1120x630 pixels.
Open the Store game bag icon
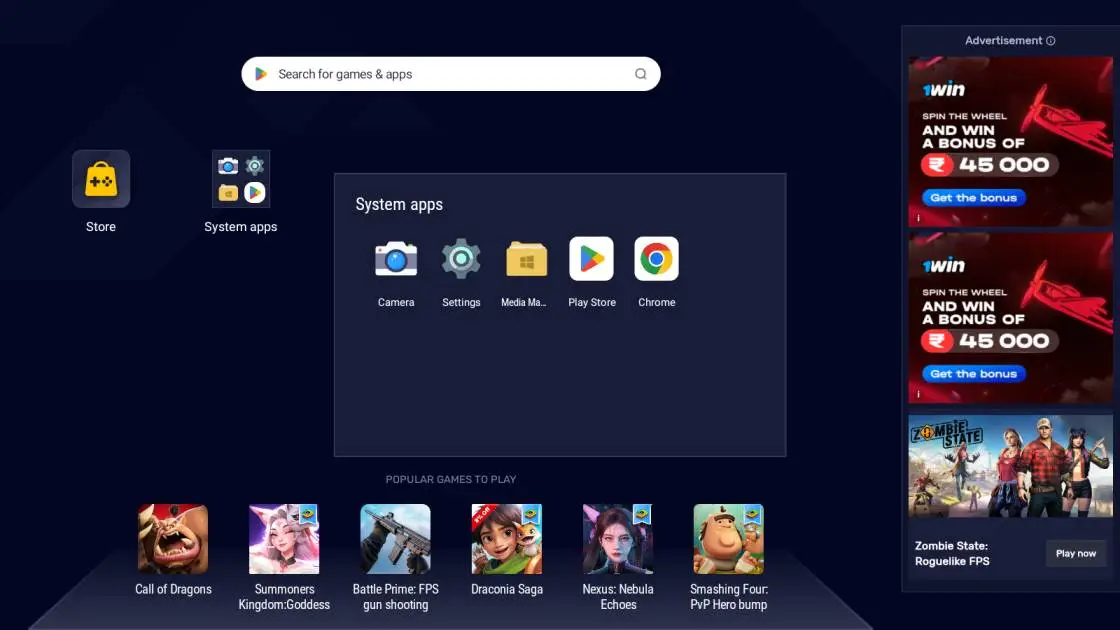[x=101, y=179]
